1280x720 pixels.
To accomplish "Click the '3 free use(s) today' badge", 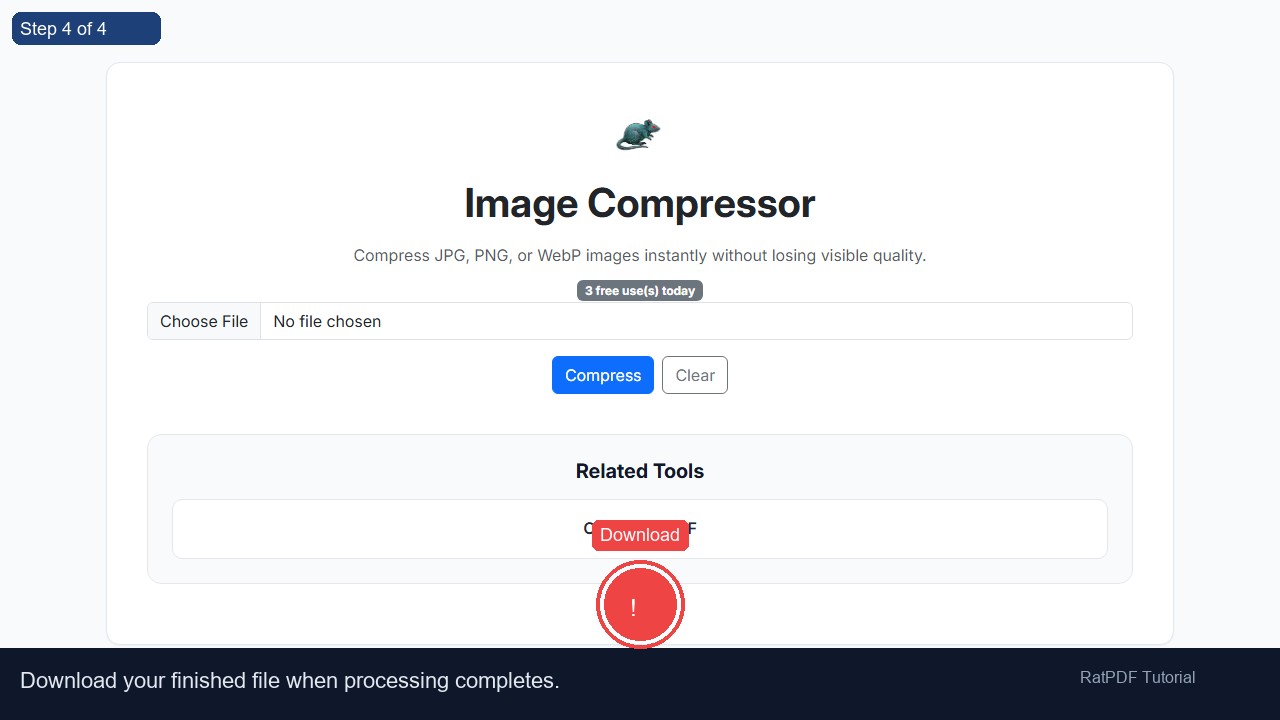I will 640,291.
